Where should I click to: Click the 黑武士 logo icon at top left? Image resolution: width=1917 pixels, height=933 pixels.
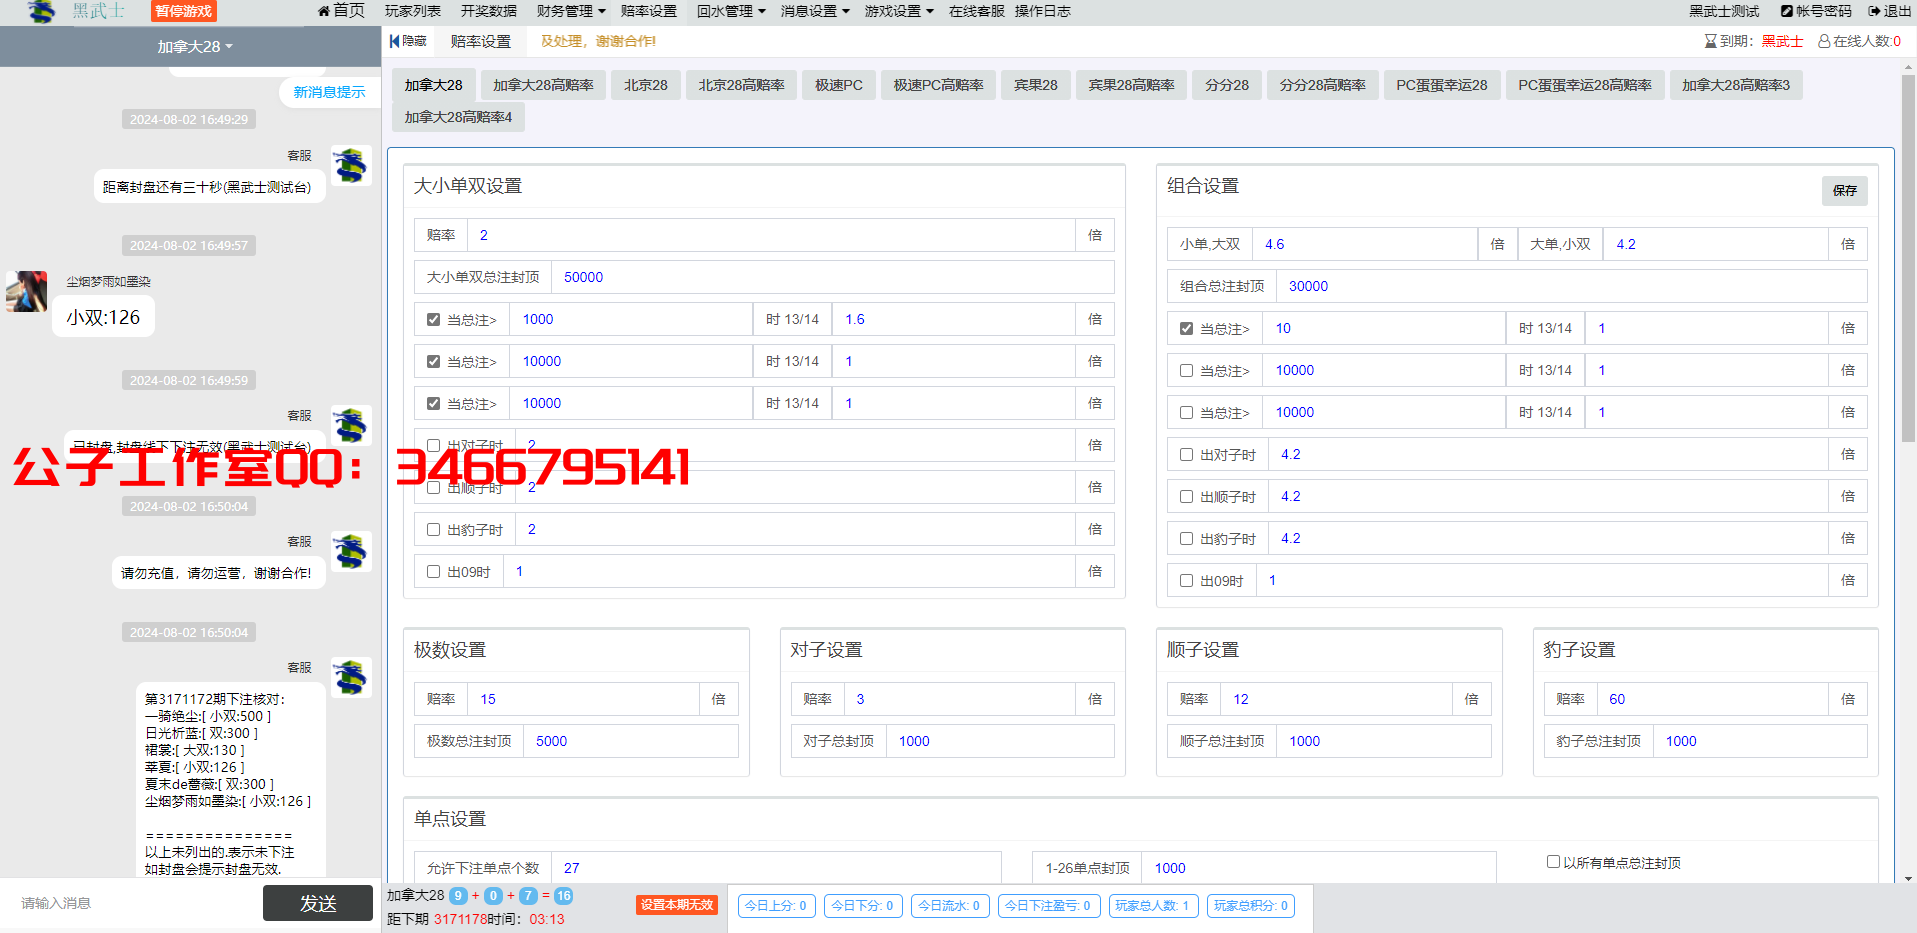click(42, 12)
